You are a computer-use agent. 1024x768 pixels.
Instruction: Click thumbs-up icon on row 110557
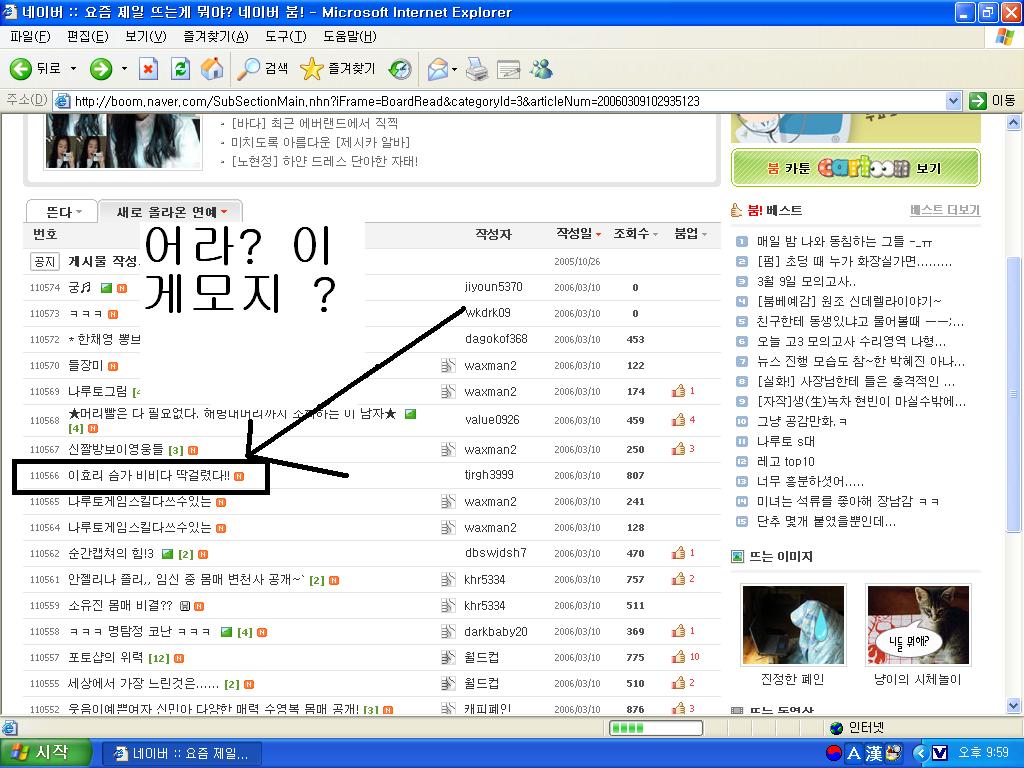(x=679, y=657)
